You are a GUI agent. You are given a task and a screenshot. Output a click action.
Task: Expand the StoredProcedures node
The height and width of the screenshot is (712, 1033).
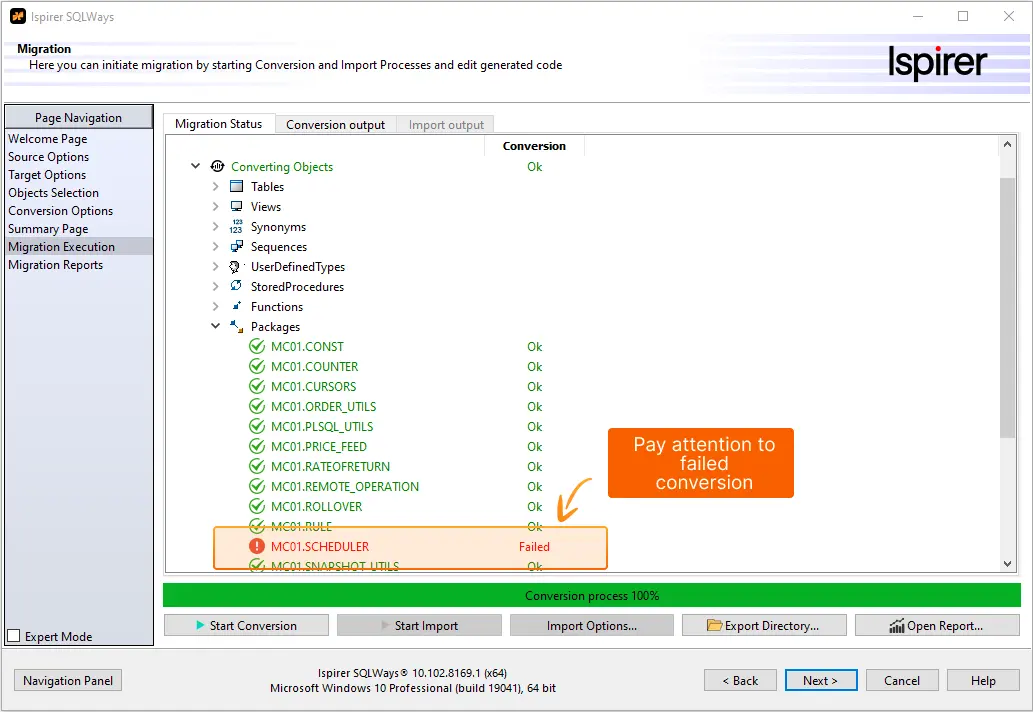pyautogui.click(x=215, y=287)
